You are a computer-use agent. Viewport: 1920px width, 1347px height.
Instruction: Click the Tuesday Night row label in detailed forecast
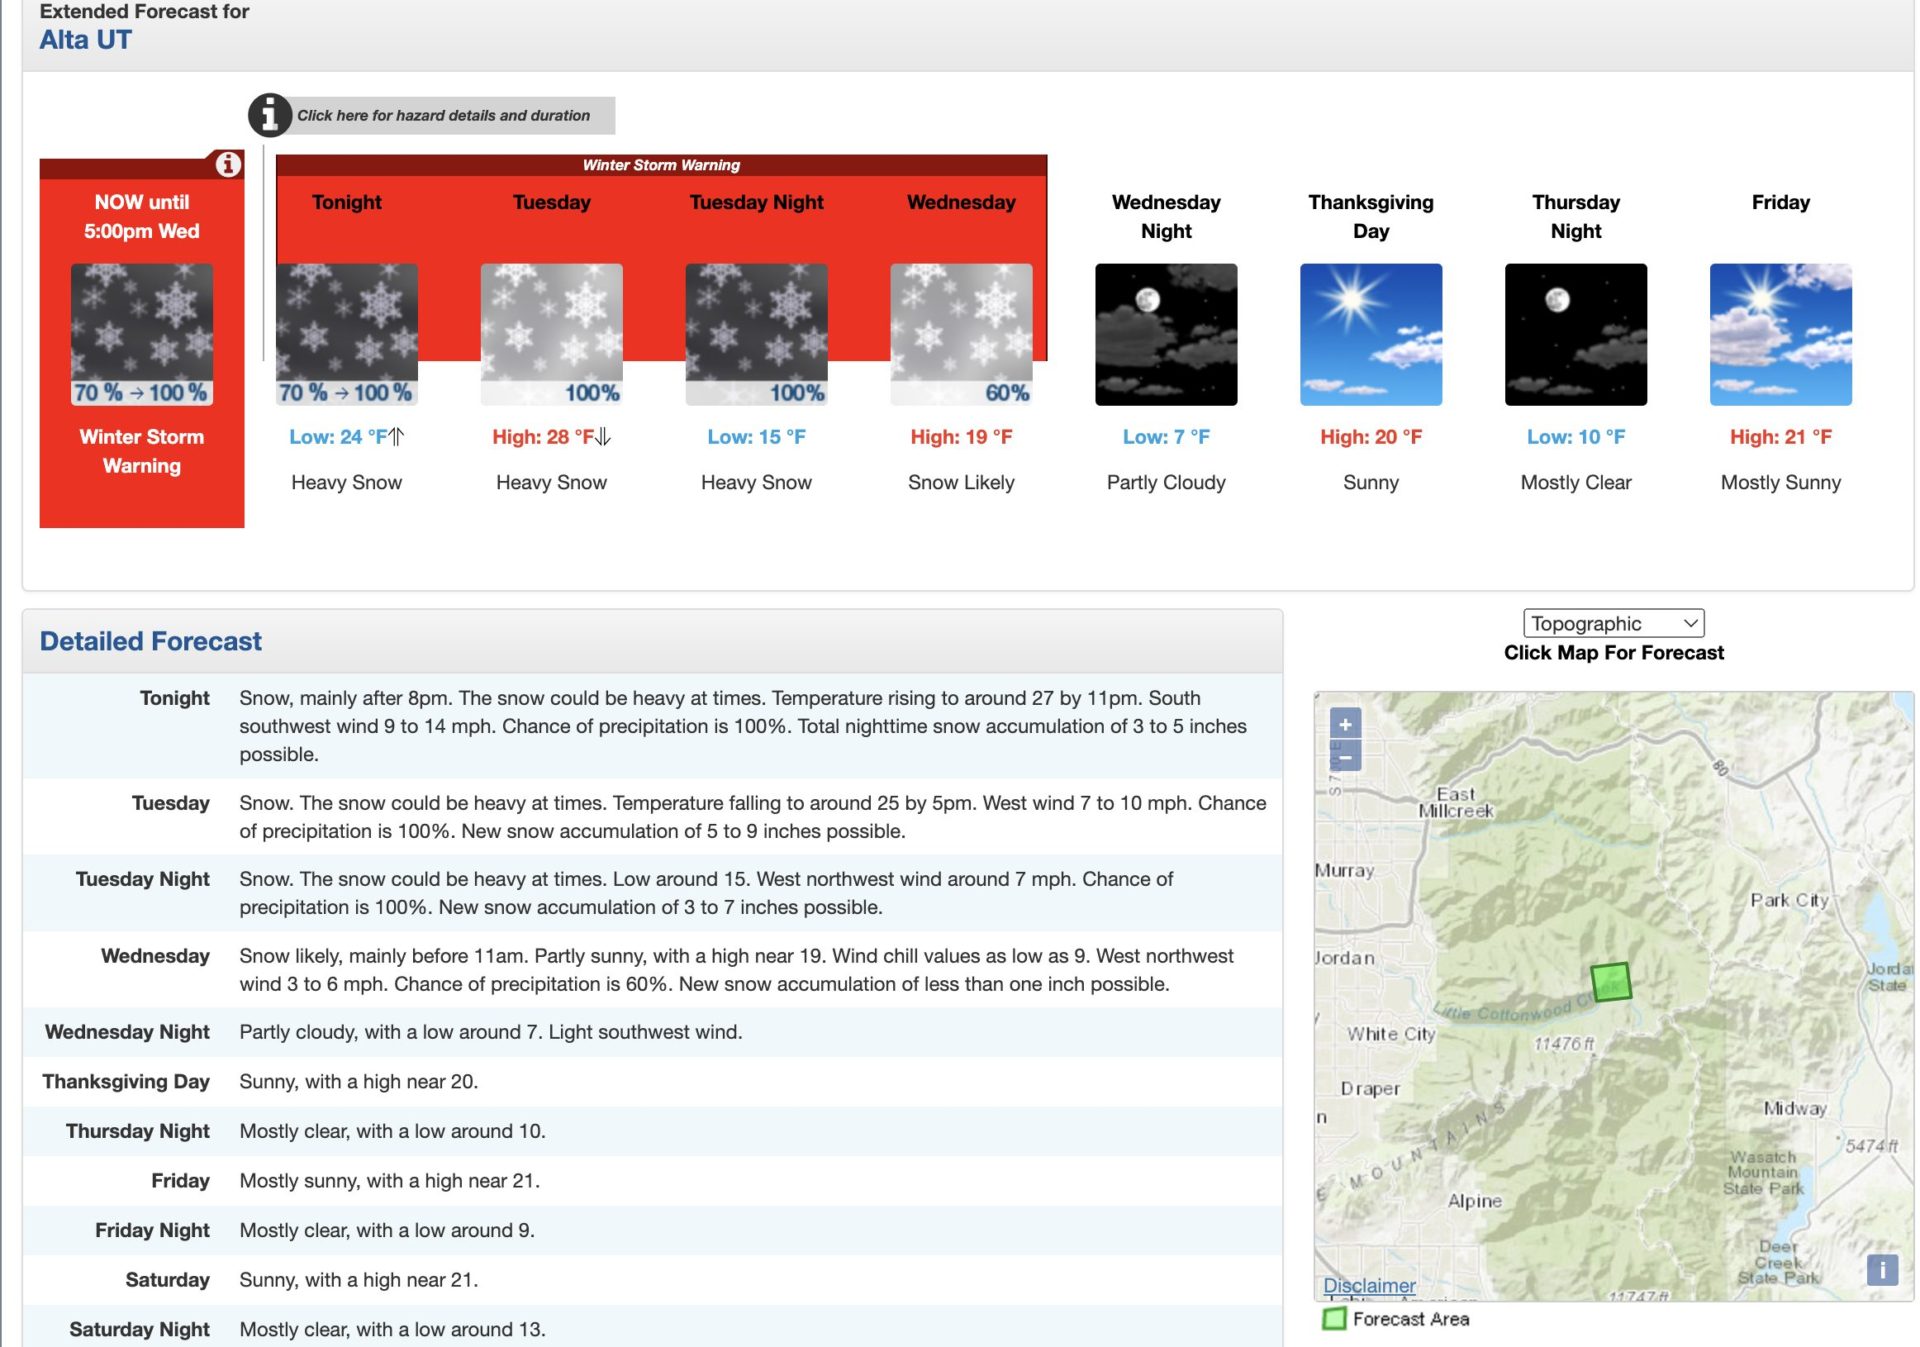[142, 879]
